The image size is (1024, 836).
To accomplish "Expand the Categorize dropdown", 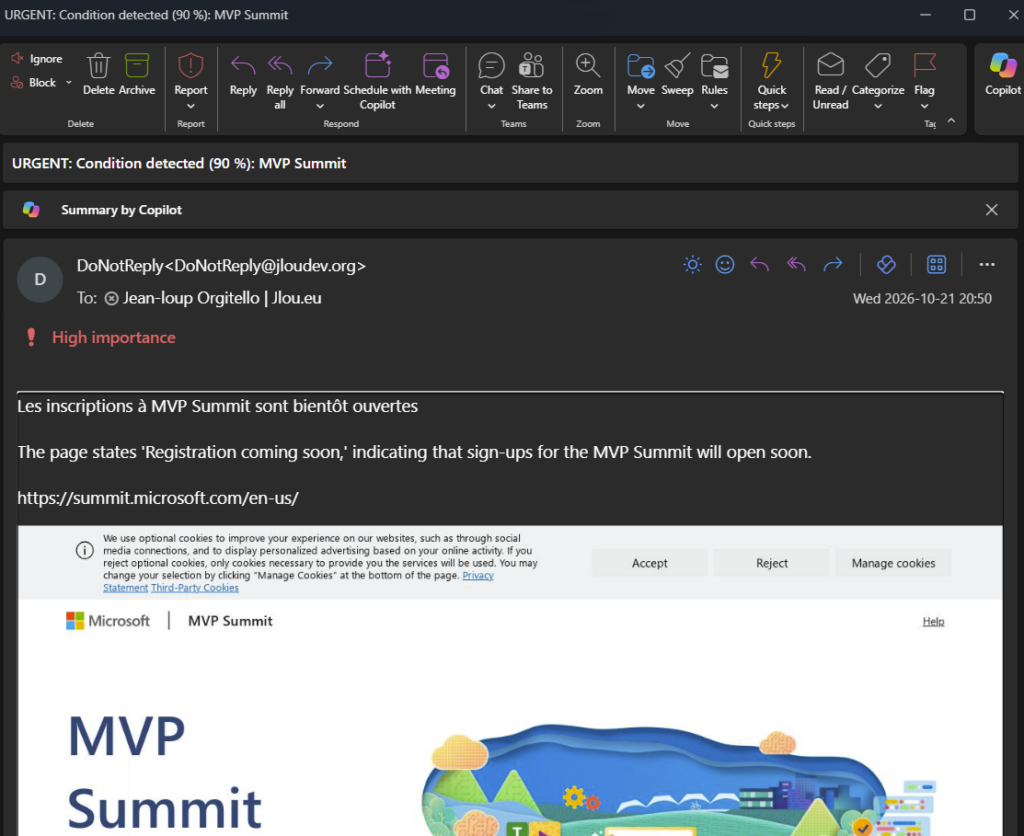I will [878, 106].
